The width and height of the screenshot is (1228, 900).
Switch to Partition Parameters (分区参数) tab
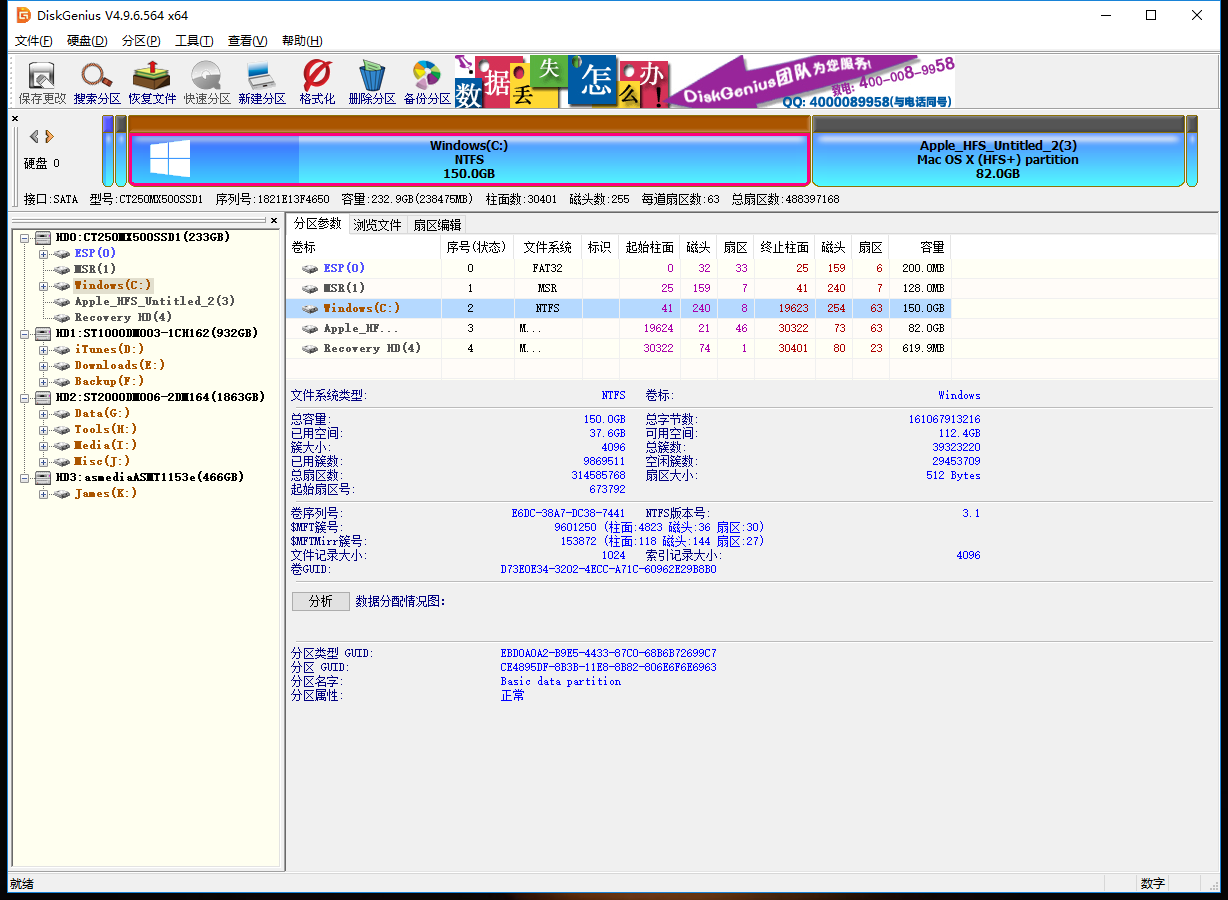tap(317, 224)
